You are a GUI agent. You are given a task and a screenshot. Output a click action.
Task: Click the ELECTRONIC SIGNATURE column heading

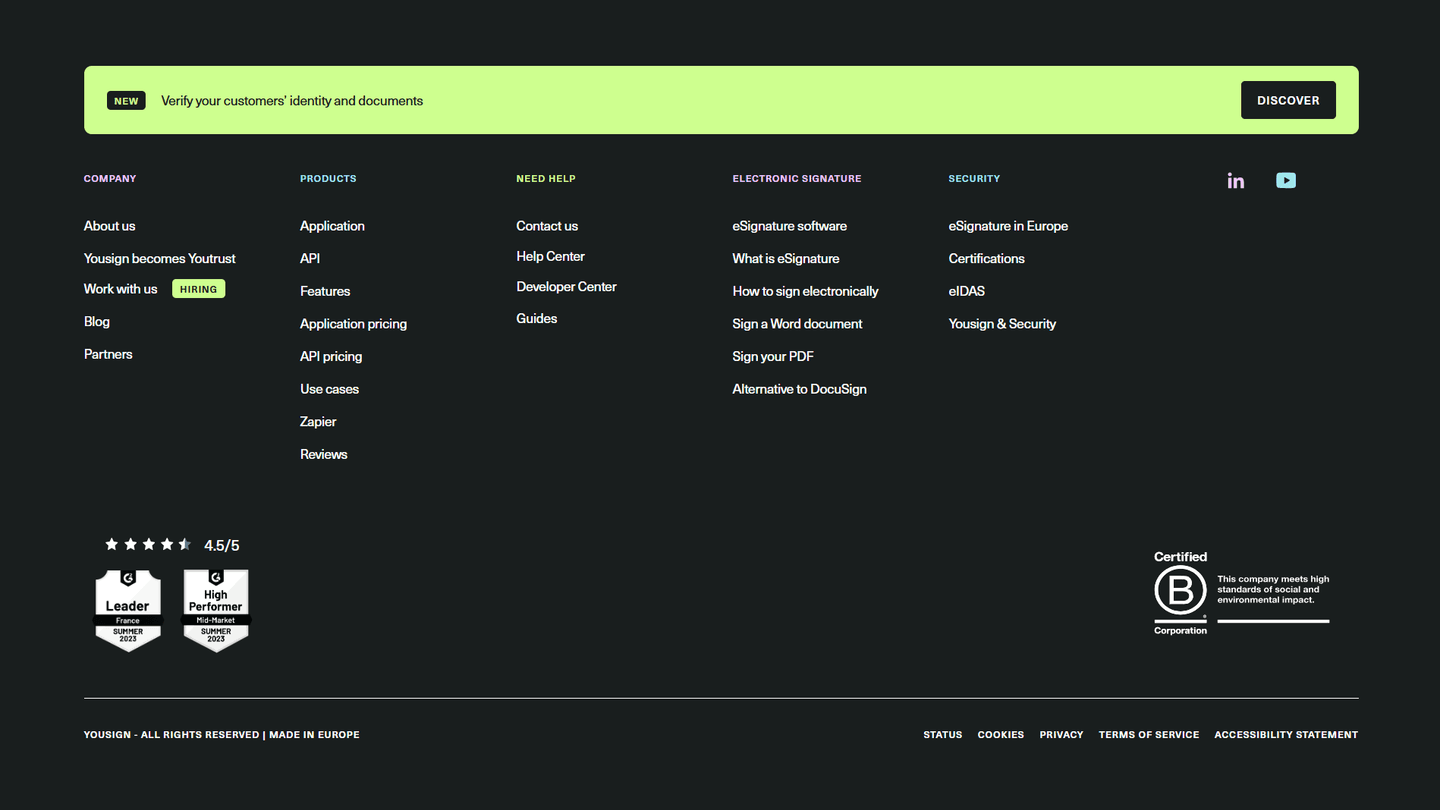point(797,179)
